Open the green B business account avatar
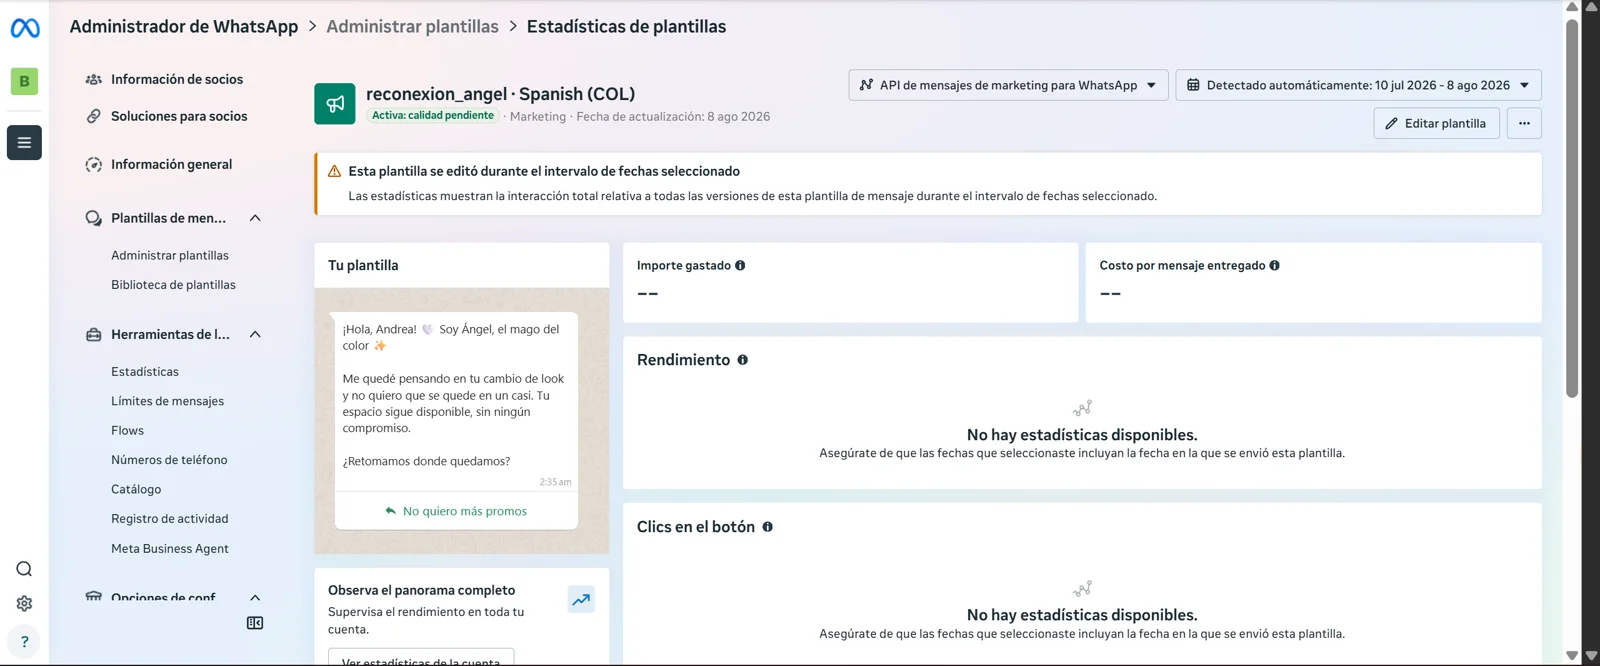Viewport: 1600px width, 666px height. click(x=24, y=81)
